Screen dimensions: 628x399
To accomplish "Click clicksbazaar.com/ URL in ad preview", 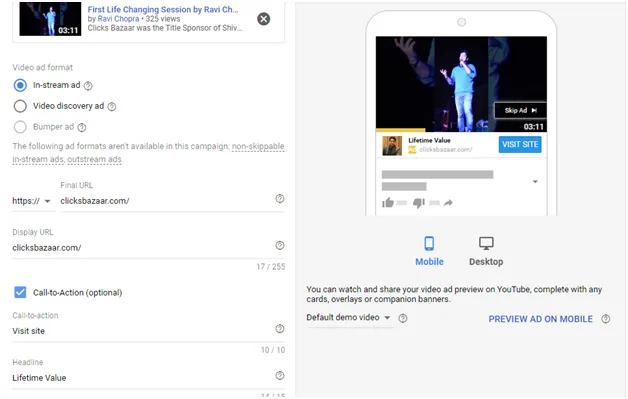I will tap(445, 150).
